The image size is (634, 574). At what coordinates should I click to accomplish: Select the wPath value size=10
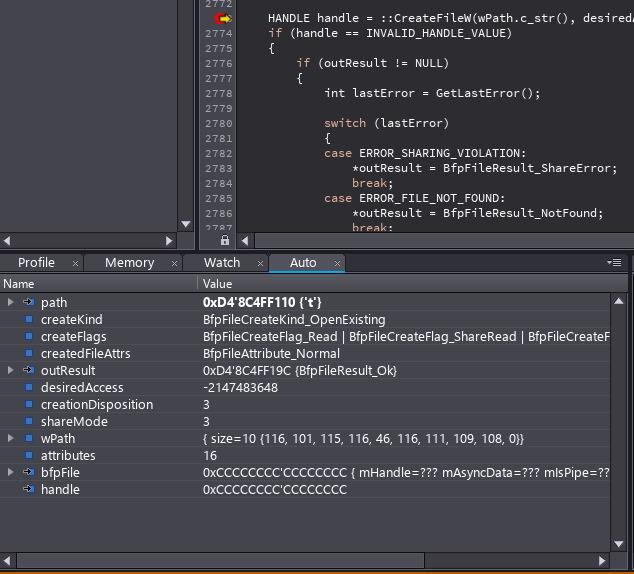pos(363,439)
